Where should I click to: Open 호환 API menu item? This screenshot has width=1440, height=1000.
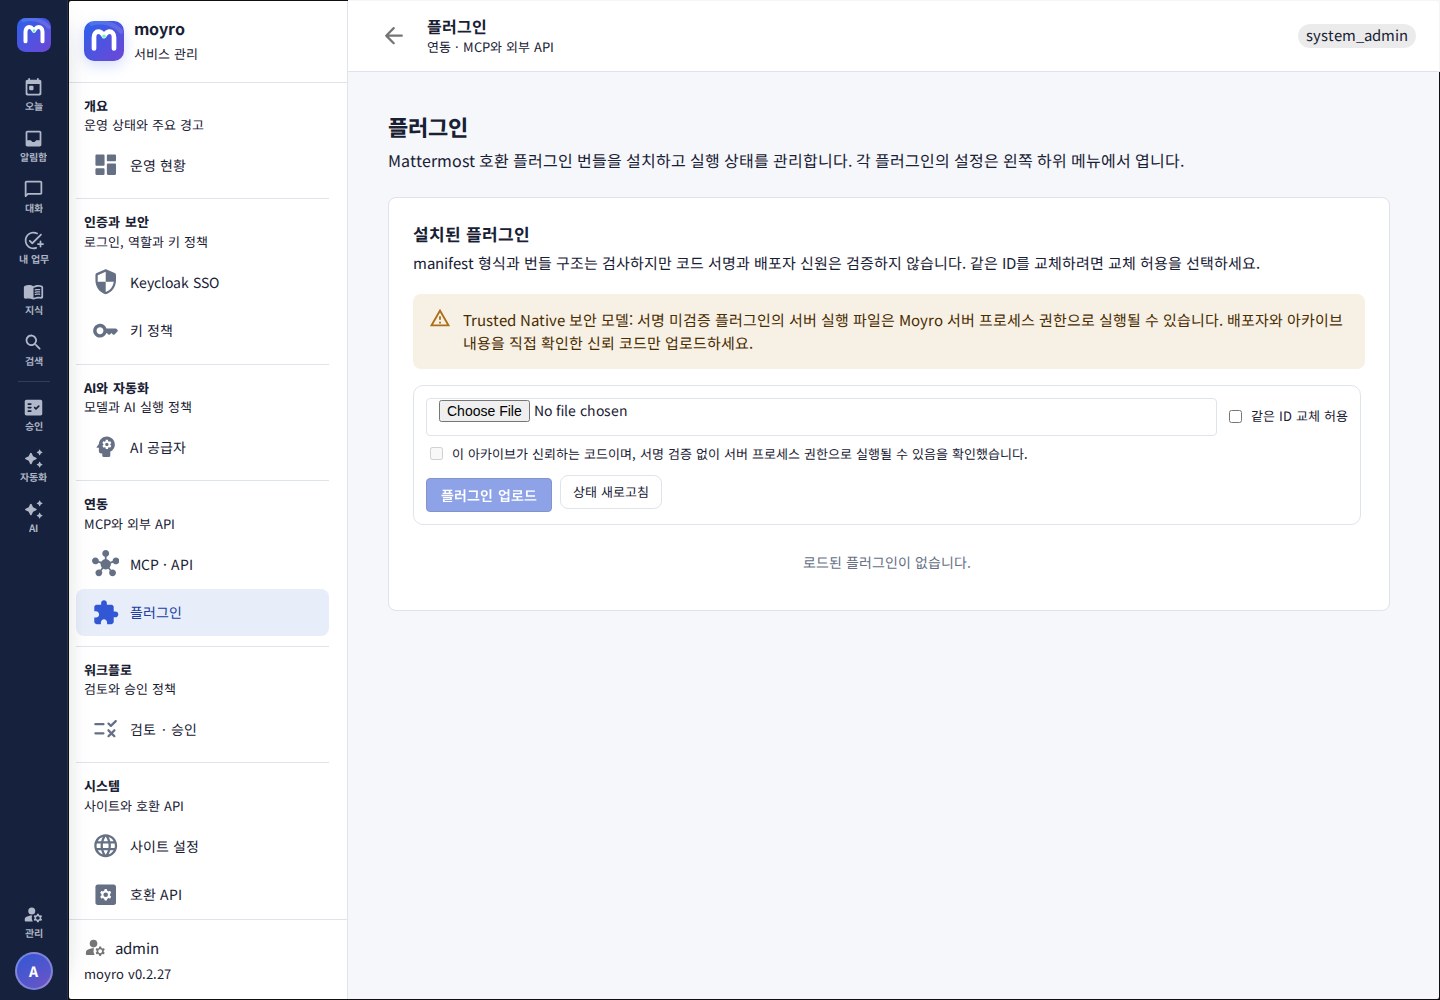pos(202,894)
